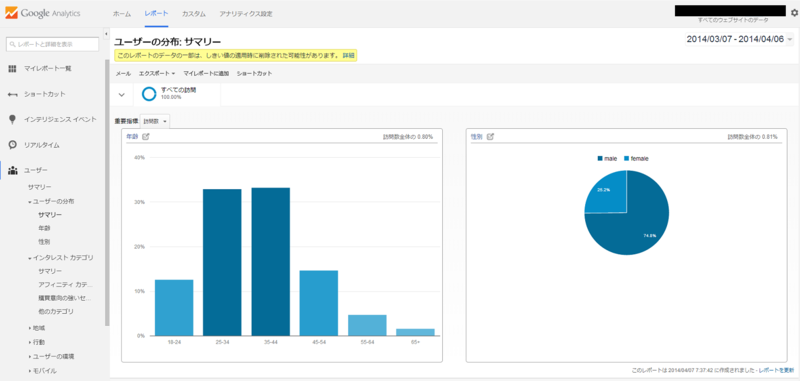The image size is (800, 381).
Task: Click the メール toolbar button
Action: point(123,73)
